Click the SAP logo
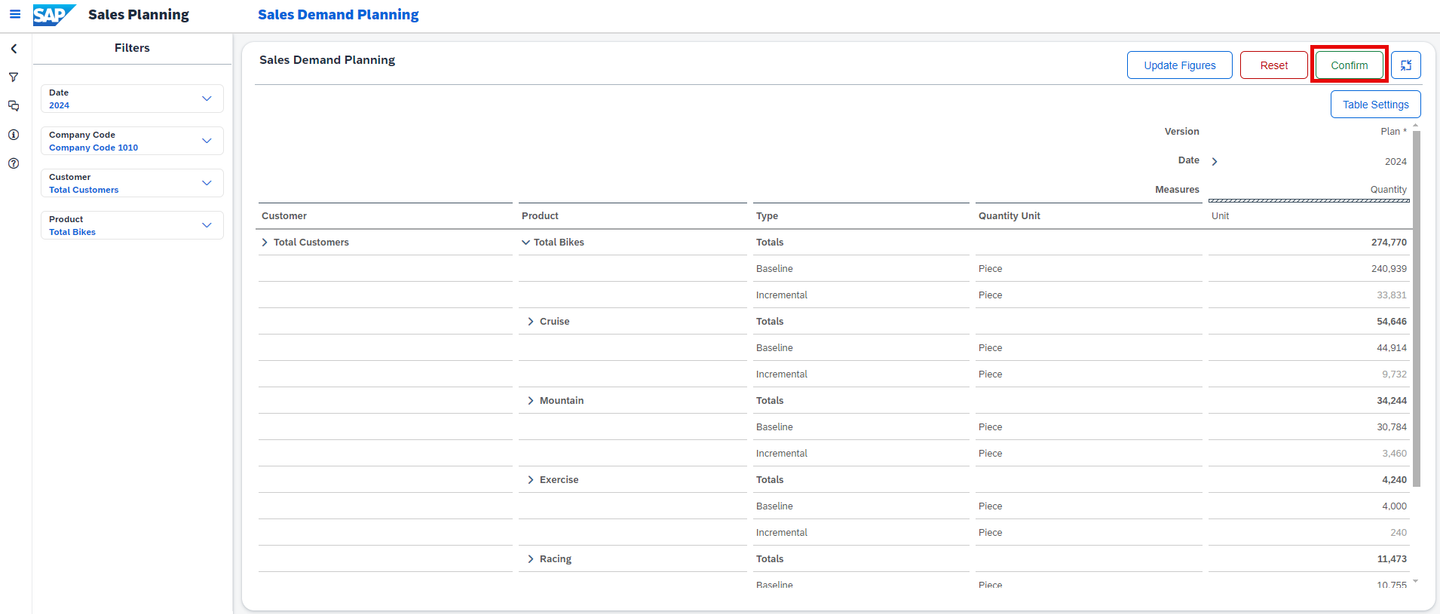 (54, 15)
